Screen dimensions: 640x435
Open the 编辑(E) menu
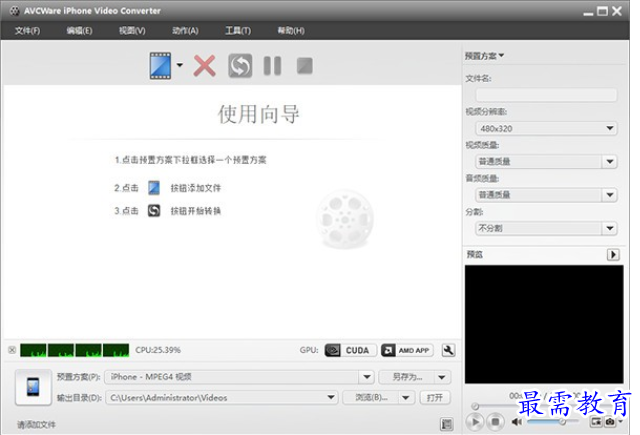[x=79, y=31]
